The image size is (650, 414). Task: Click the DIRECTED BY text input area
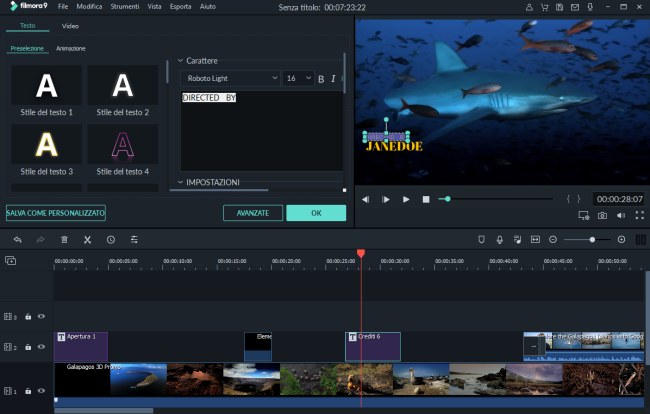point(262,131)
